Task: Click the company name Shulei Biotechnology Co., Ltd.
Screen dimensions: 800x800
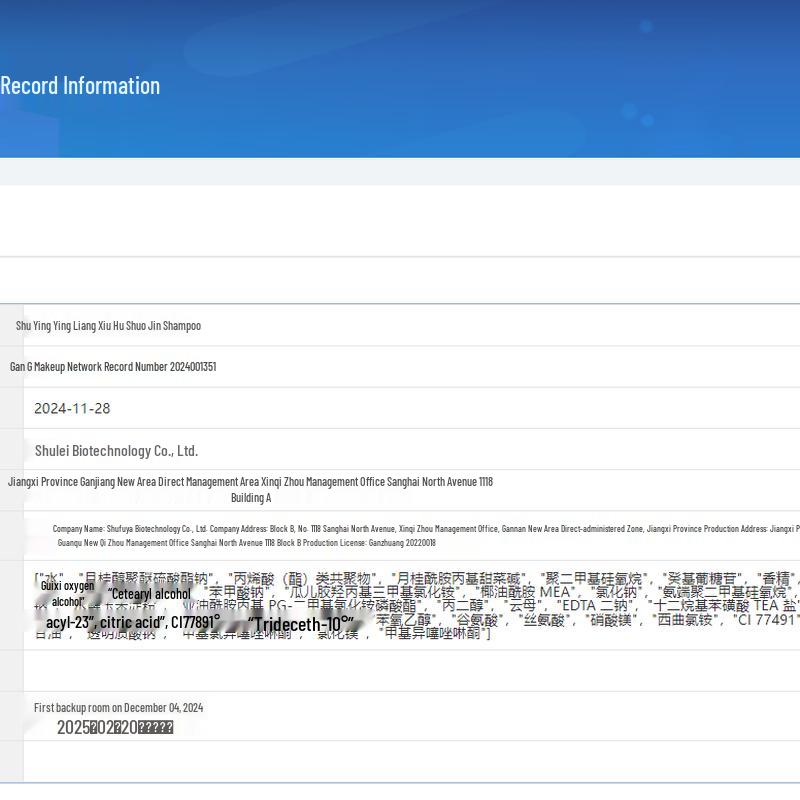Action: tap(116, 451)
